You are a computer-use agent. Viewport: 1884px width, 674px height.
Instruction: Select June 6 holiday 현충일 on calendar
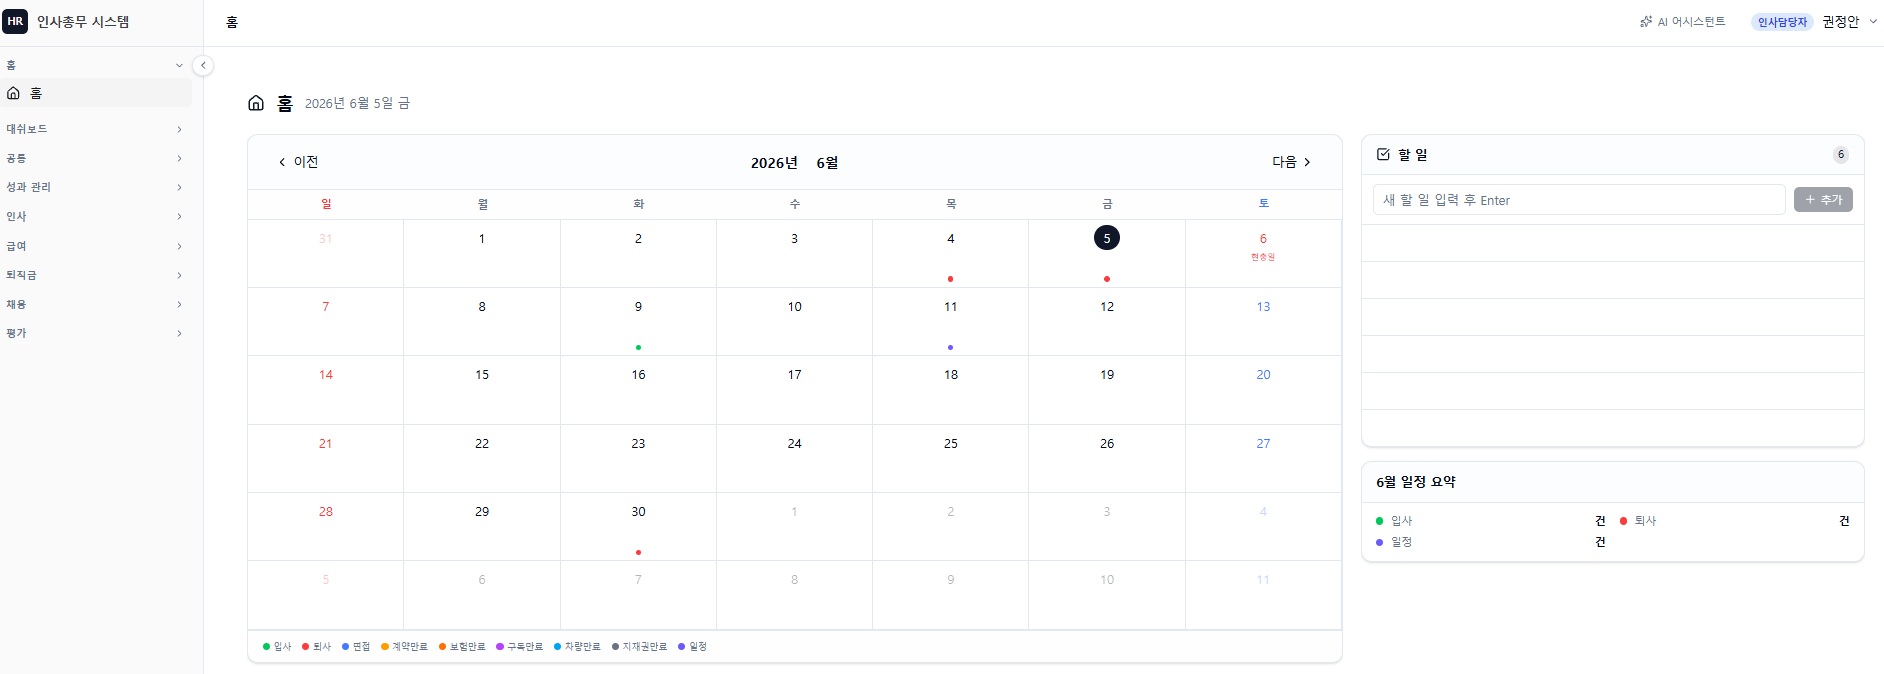pos(1263,254)
